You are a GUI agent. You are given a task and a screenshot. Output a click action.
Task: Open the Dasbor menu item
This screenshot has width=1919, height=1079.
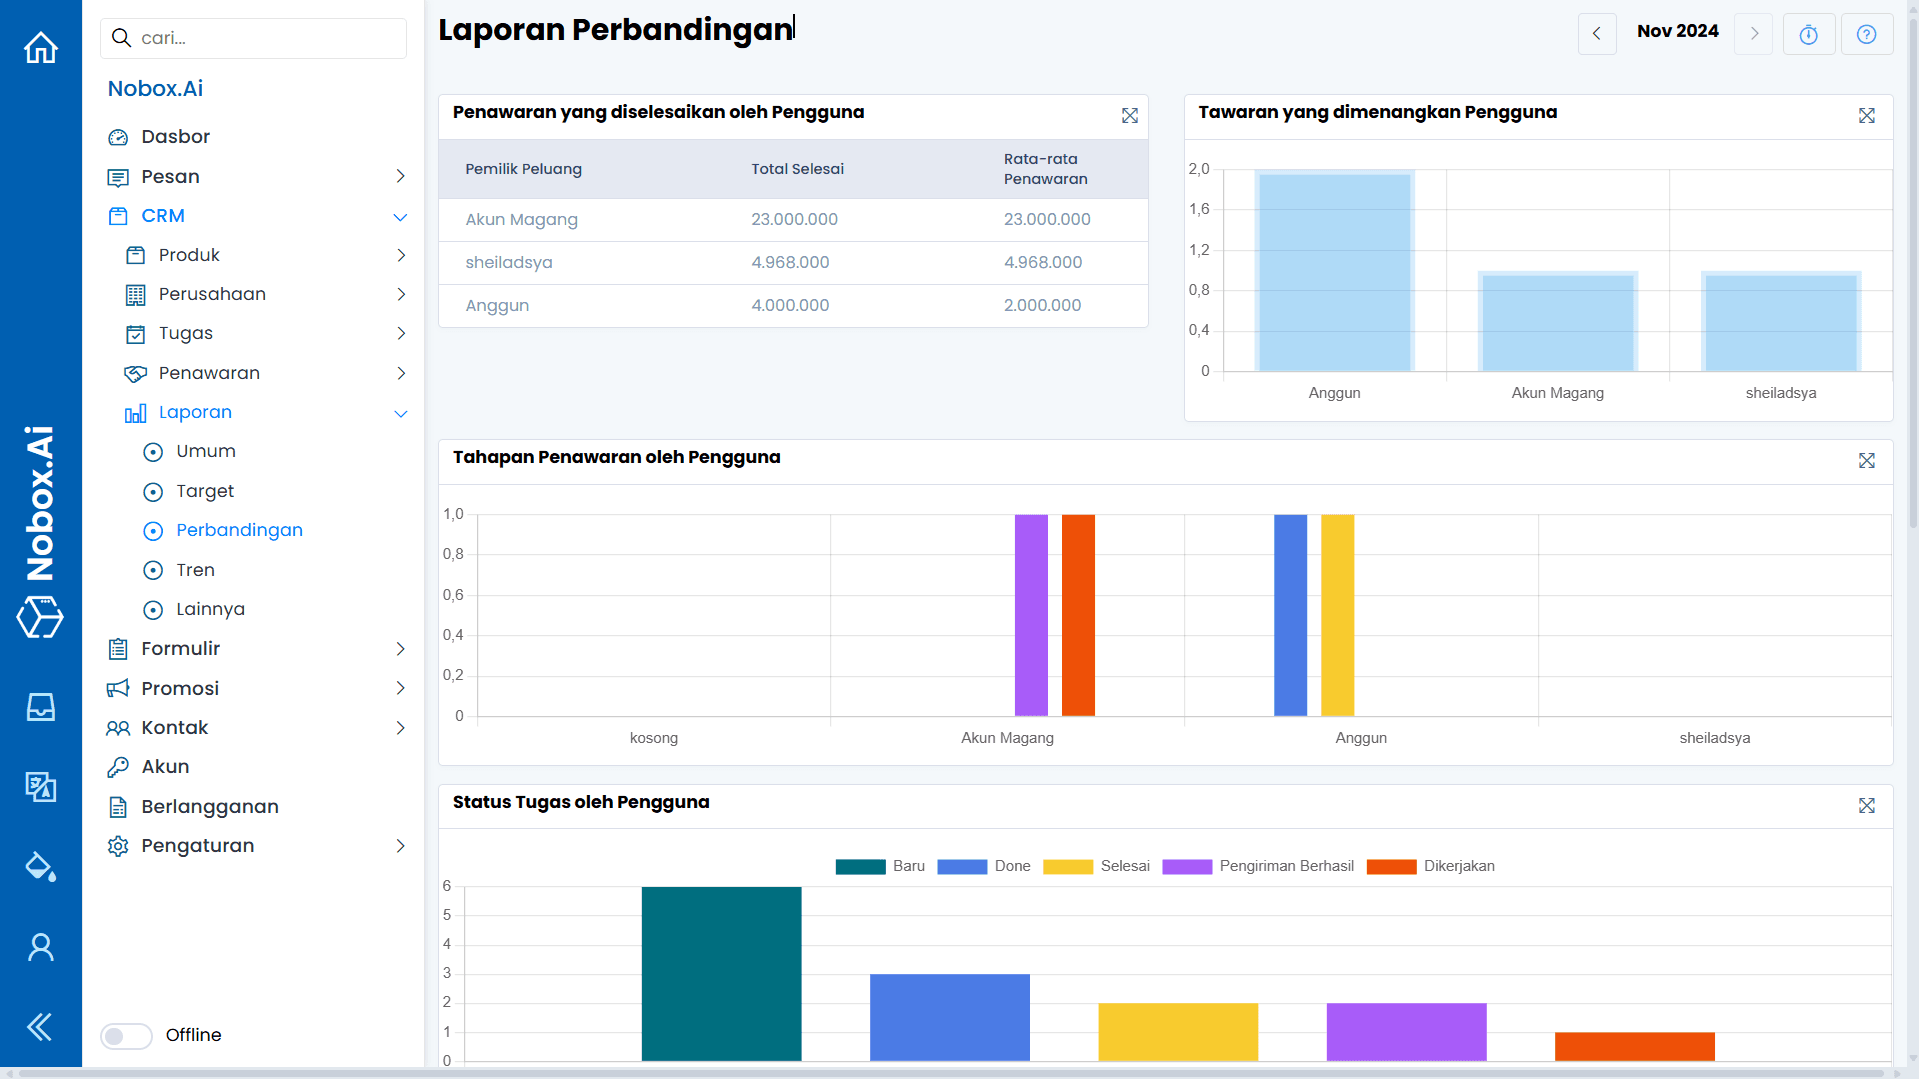click(176, 136)
